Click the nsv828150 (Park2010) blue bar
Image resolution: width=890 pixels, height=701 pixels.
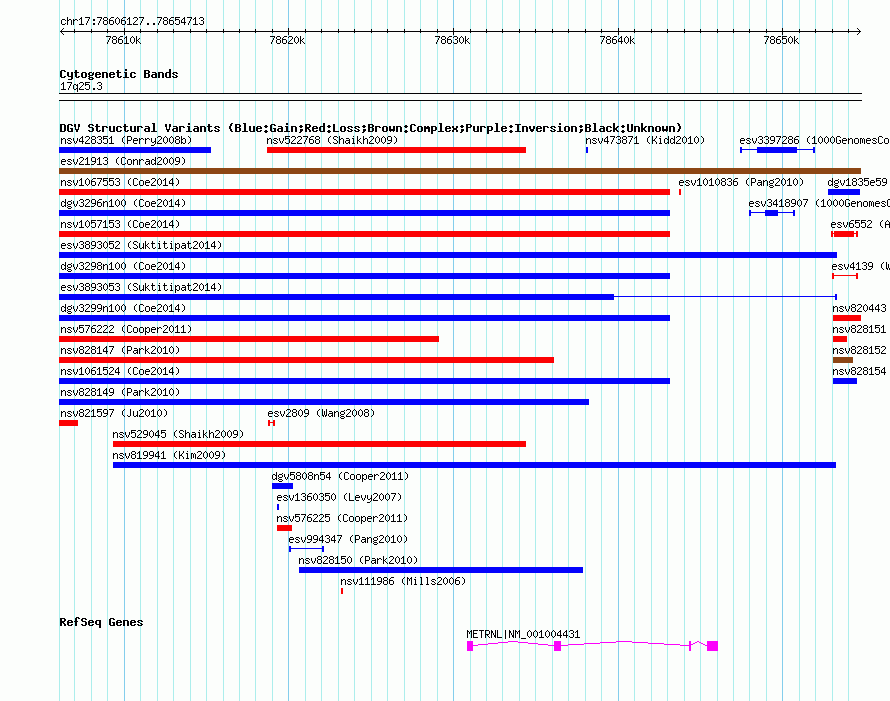point(440,570)
